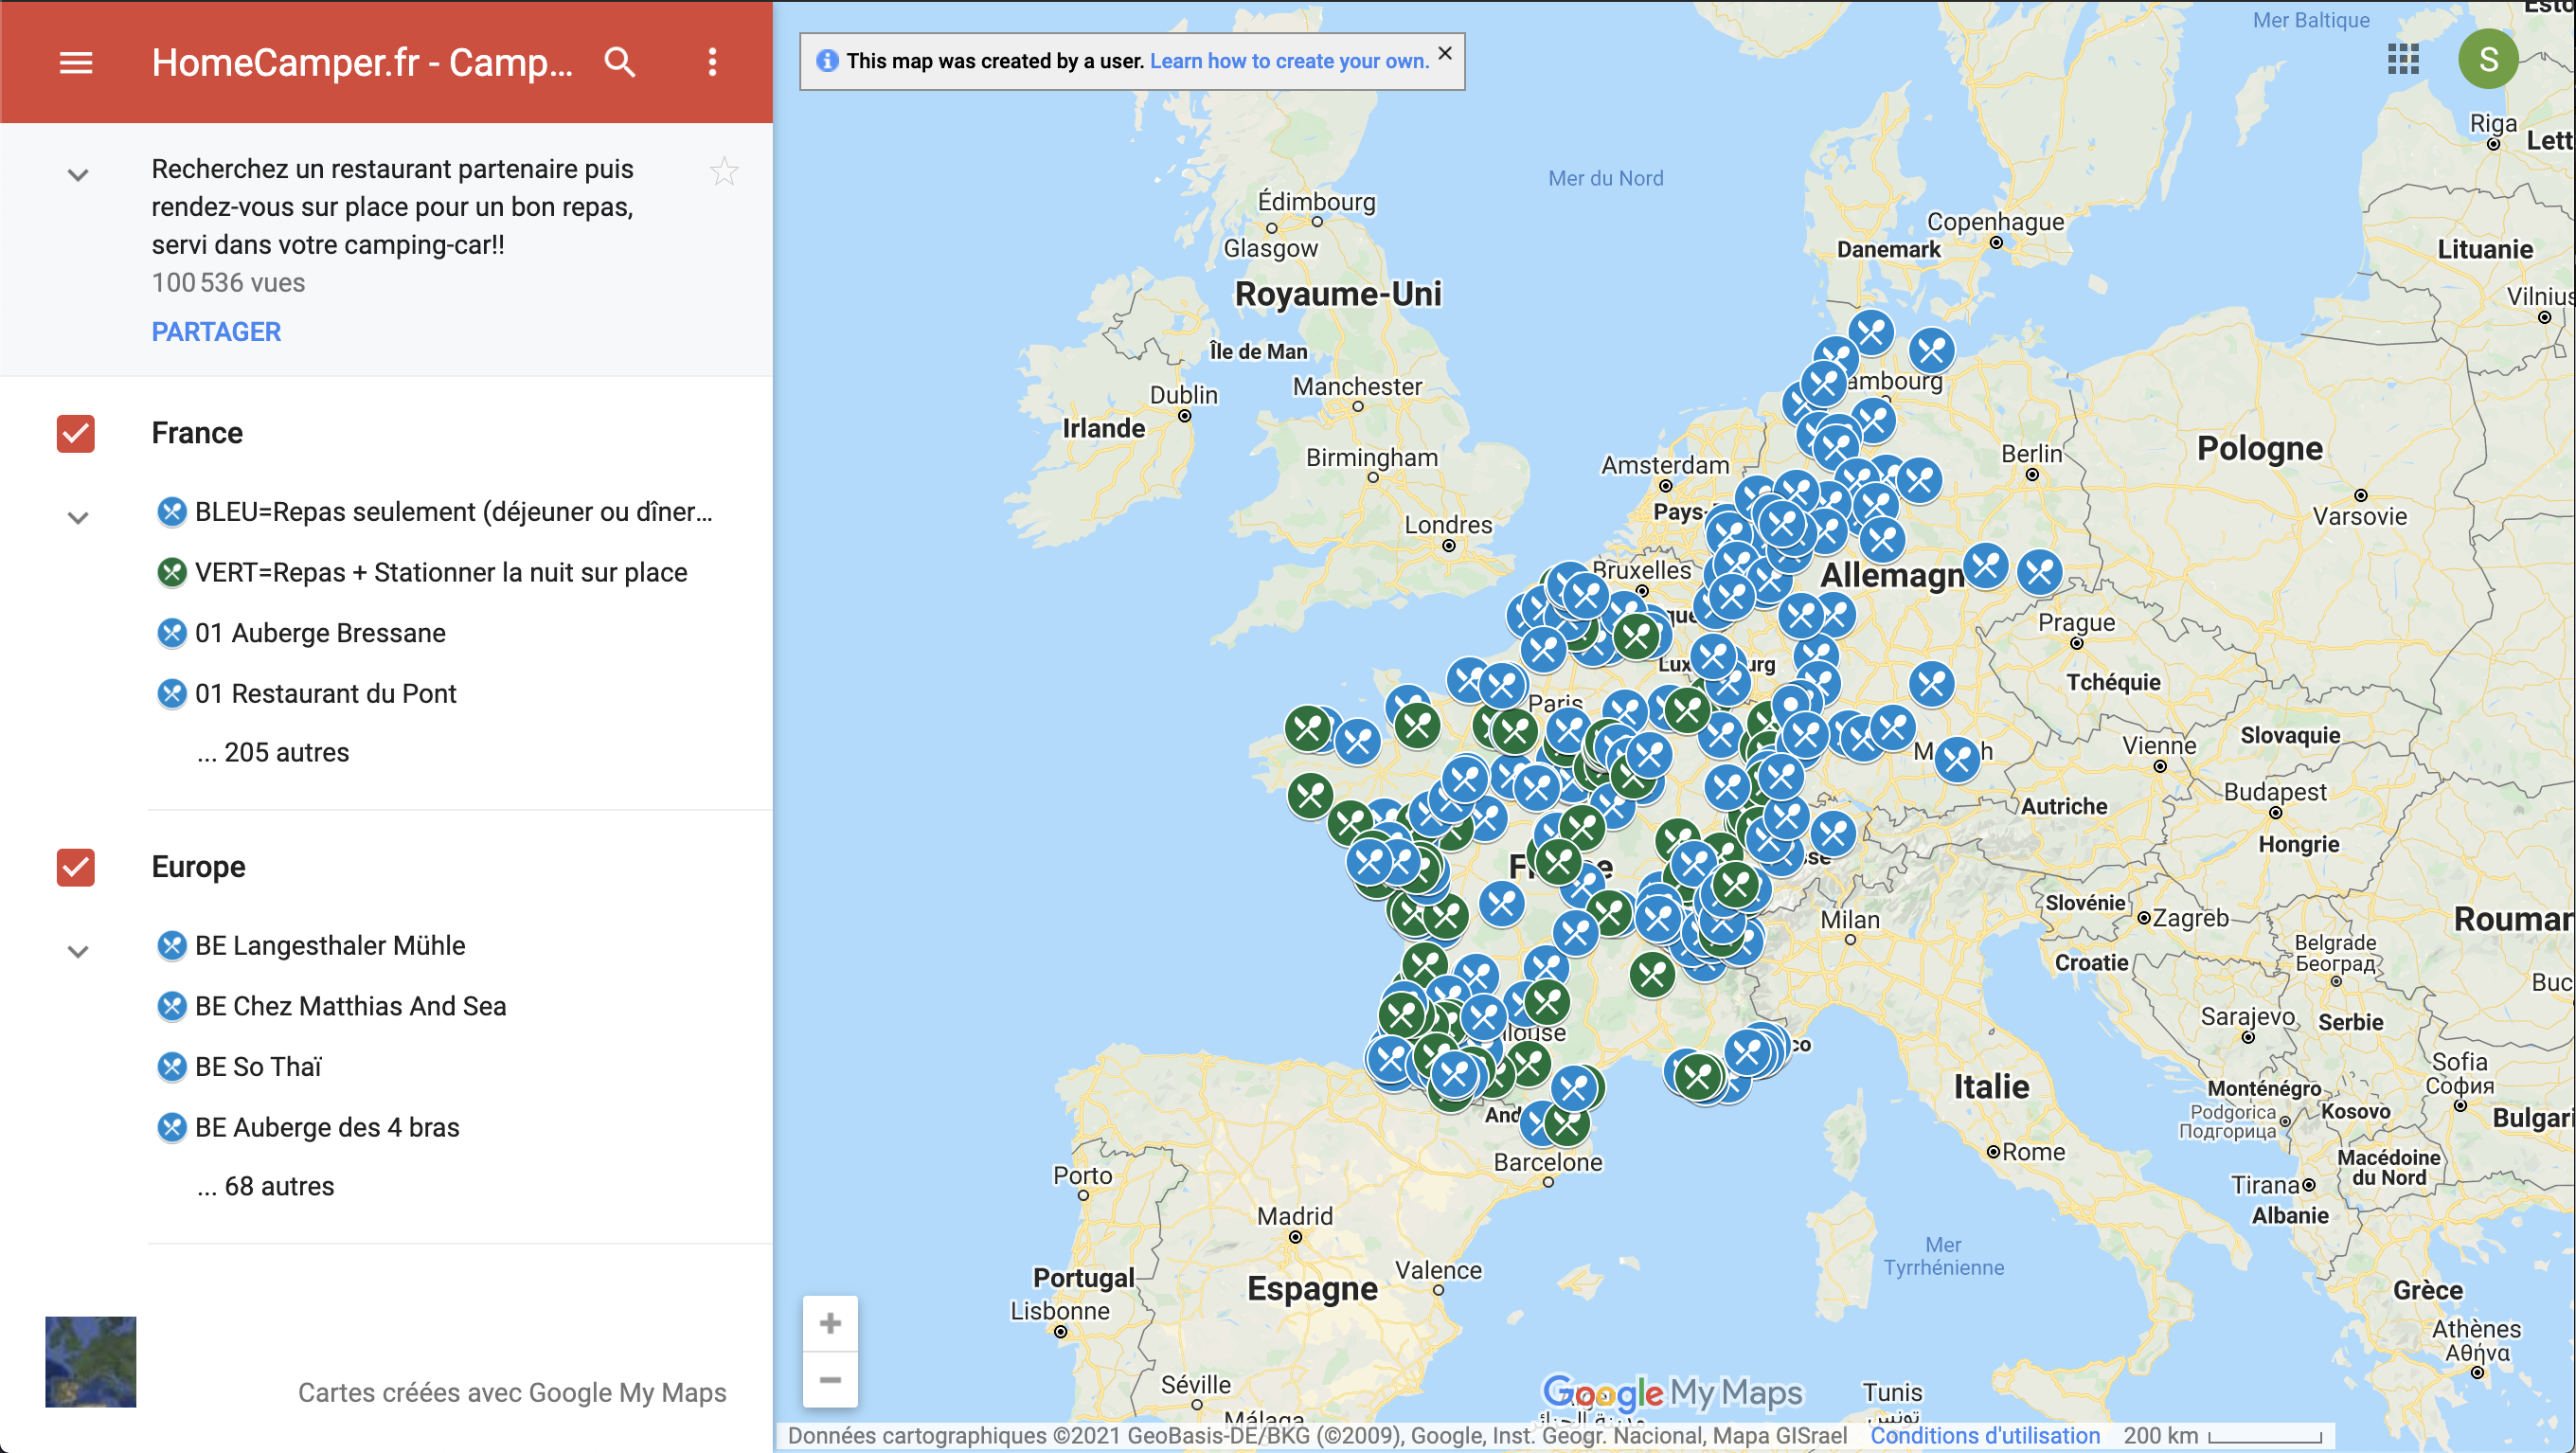Click blue icon beside BE Auberge des 4 bras
2576x1453 pixels.
point(172,1127)
